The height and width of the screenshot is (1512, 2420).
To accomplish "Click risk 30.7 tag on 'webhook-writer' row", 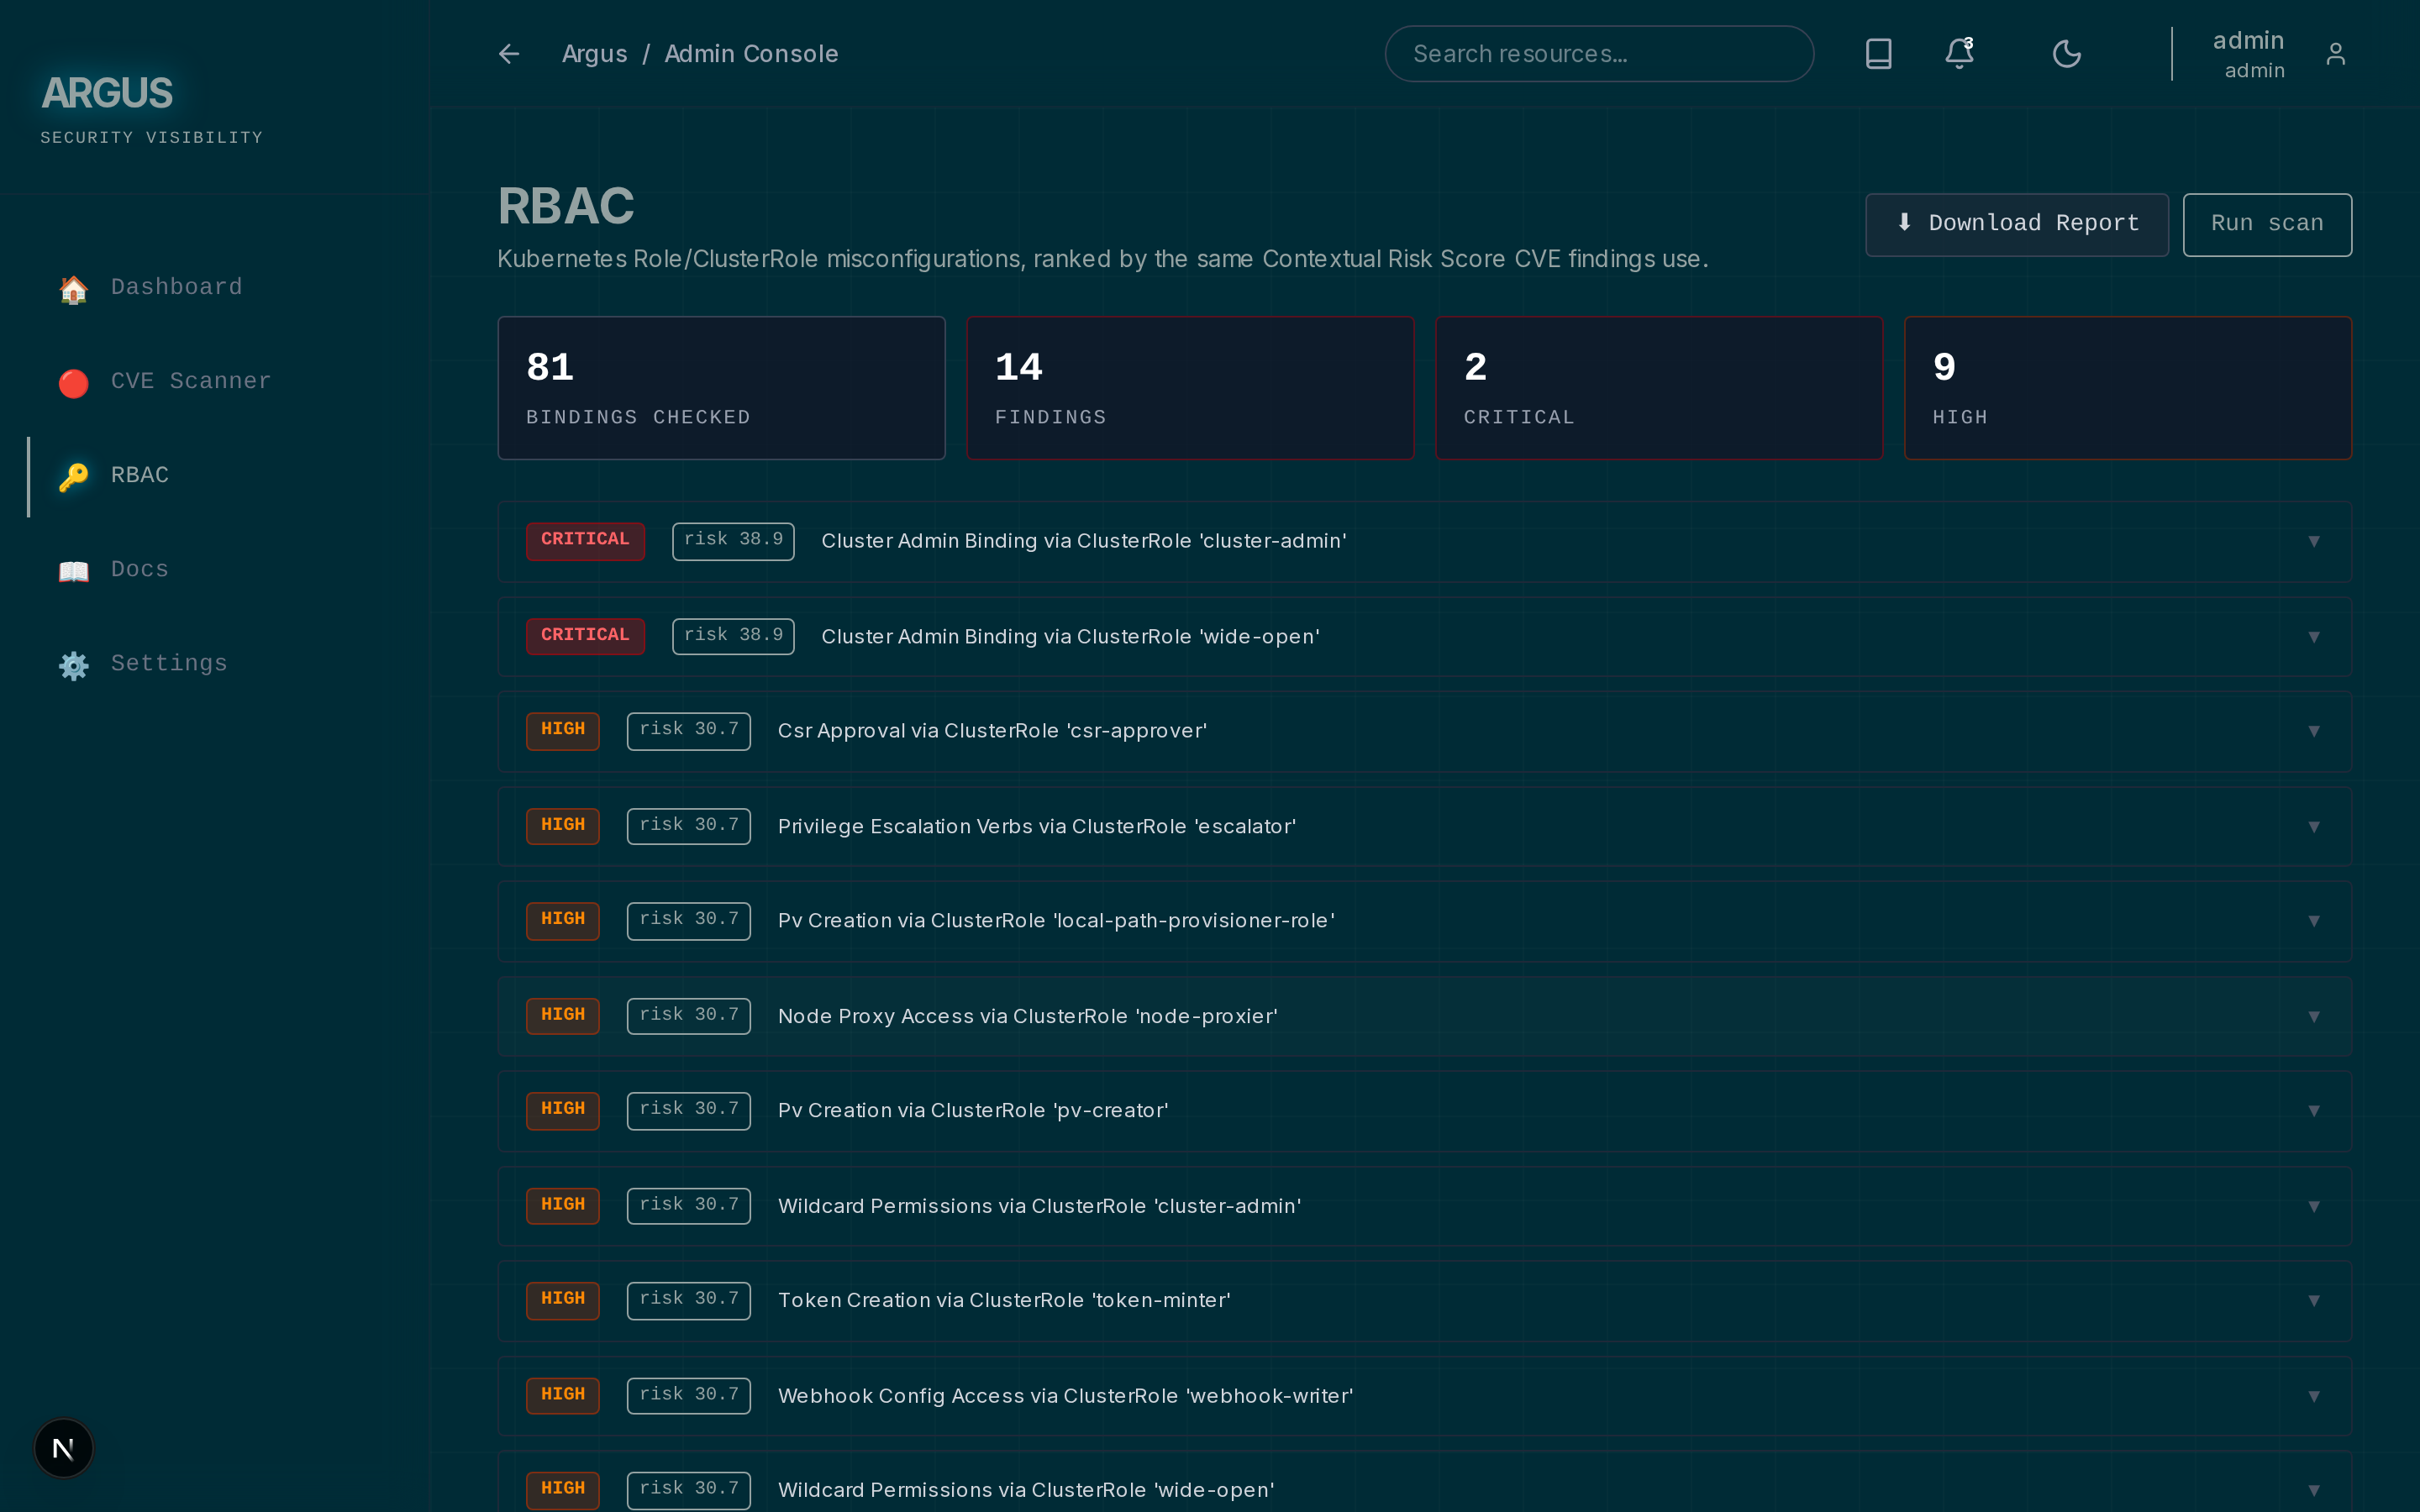I will click(x=689, y=1397).
